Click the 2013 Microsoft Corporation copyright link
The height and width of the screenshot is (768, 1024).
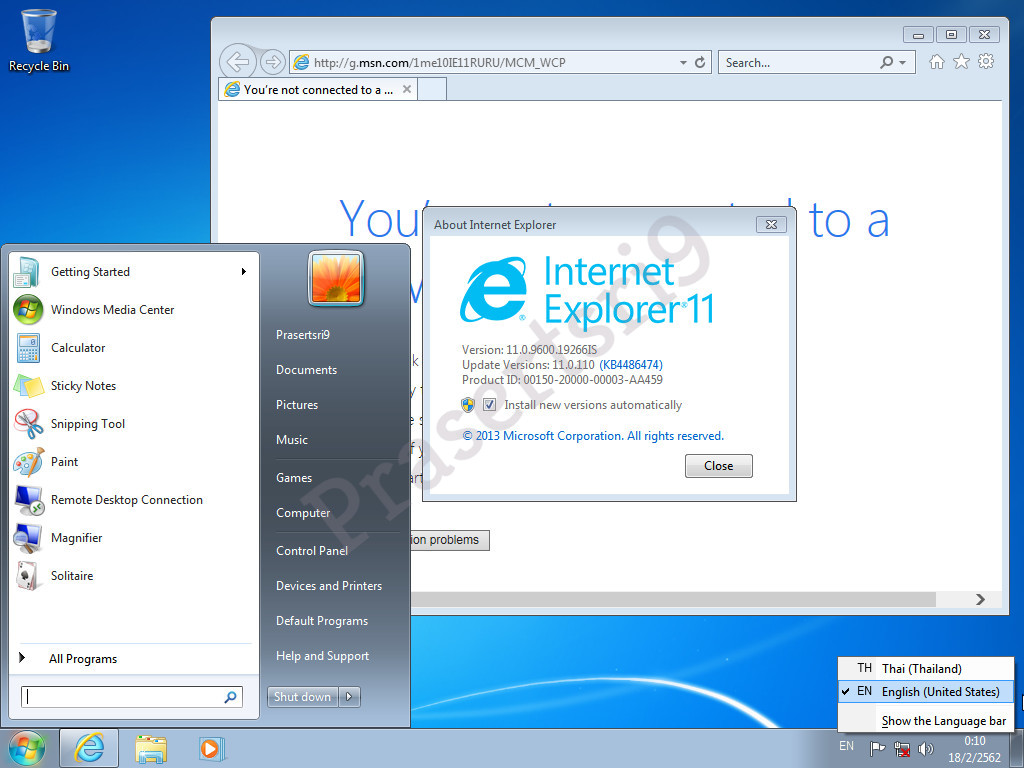click(593, 436)
